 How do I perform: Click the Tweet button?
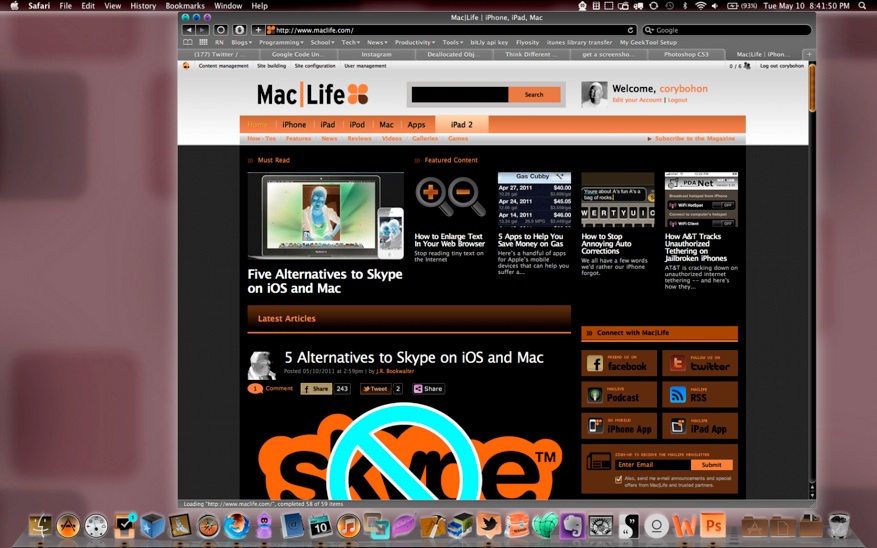pyautogui.click(x=375, y=389)
